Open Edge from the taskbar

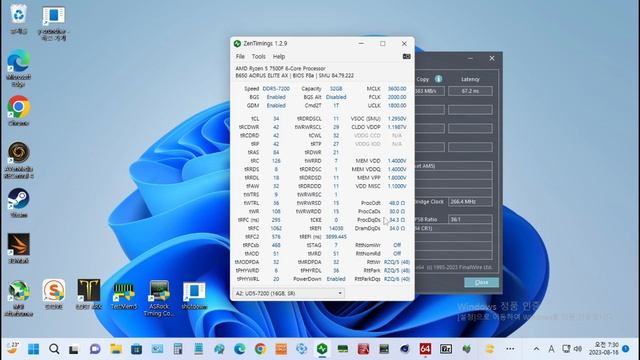pyautogui.click(x=240, y=349)
